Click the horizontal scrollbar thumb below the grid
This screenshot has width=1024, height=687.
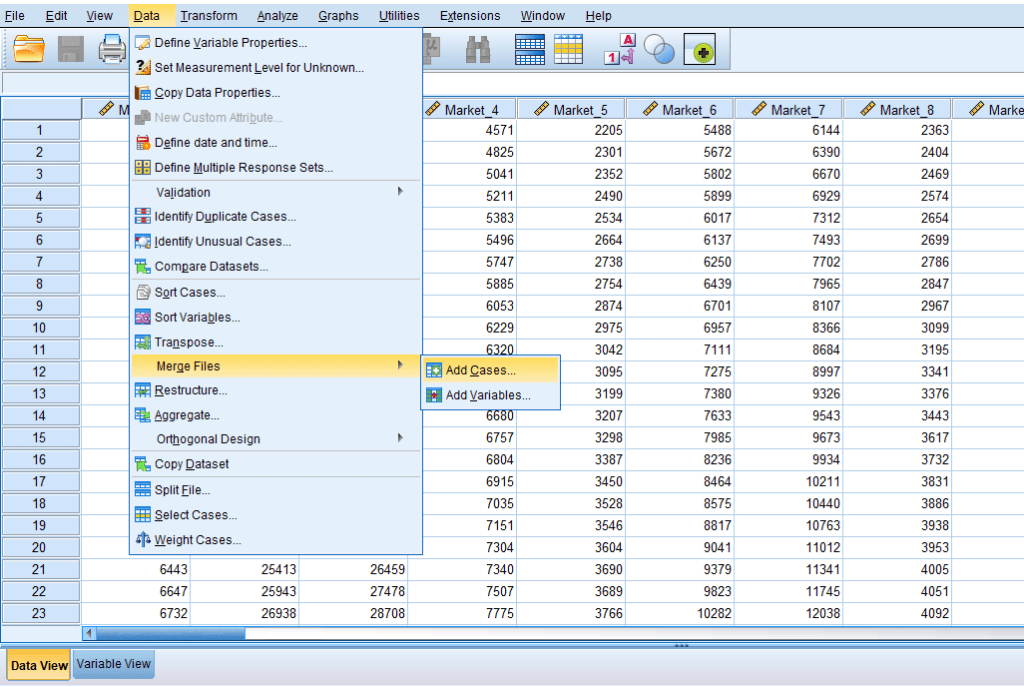(170, 633)
